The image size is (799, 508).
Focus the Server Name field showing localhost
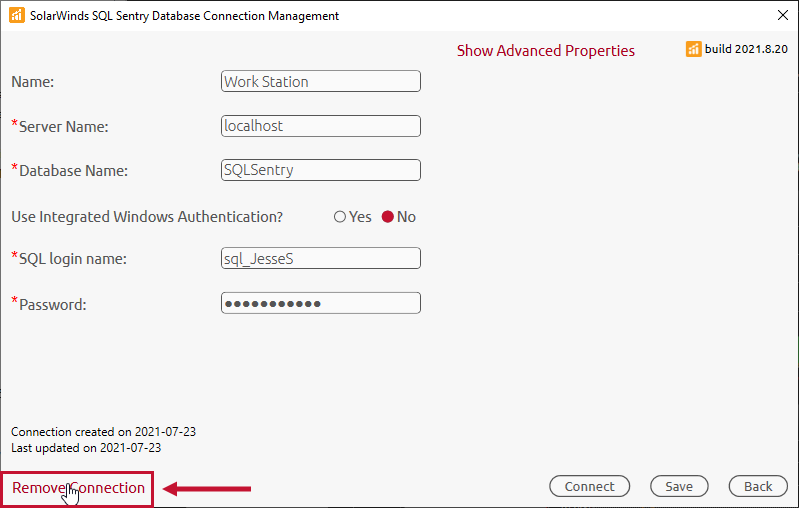(x=320, y=126)
